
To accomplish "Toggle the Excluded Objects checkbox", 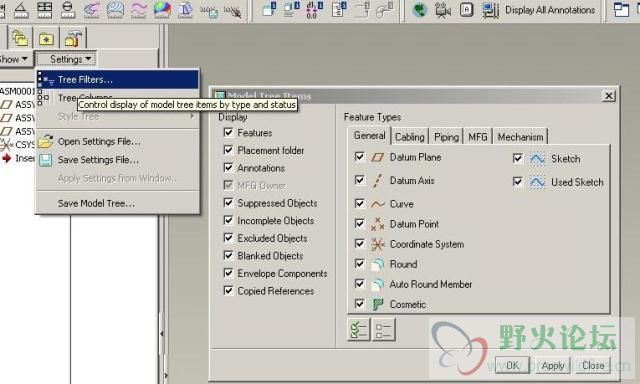I will pos(229,238).
